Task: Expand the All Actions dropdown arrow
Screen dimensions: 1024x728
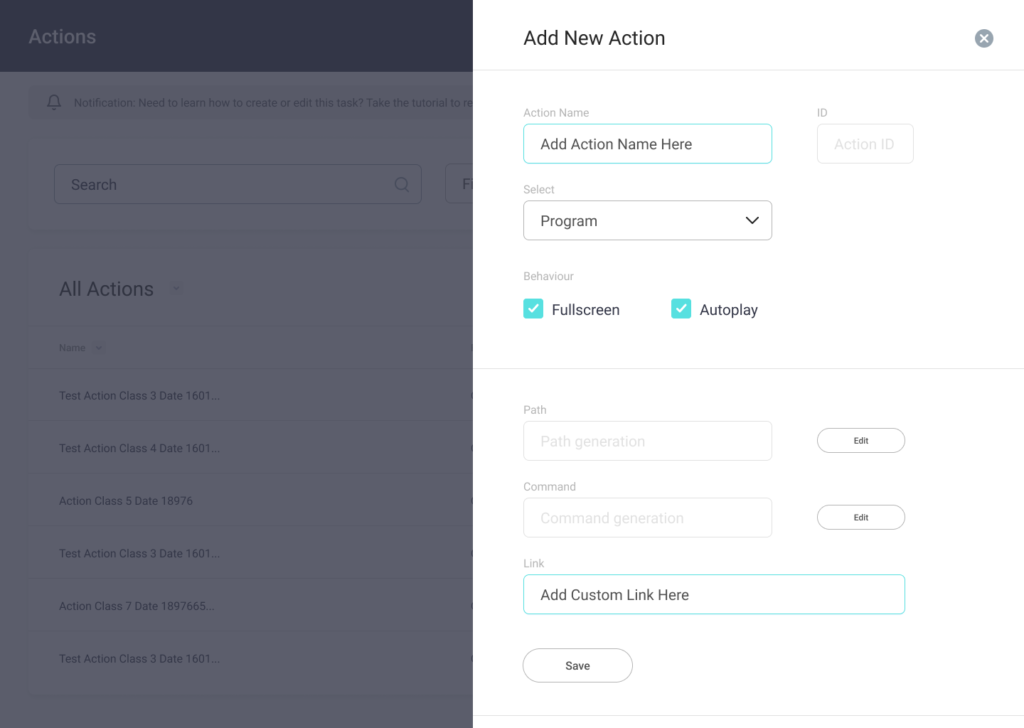Action: coord(176,289)
